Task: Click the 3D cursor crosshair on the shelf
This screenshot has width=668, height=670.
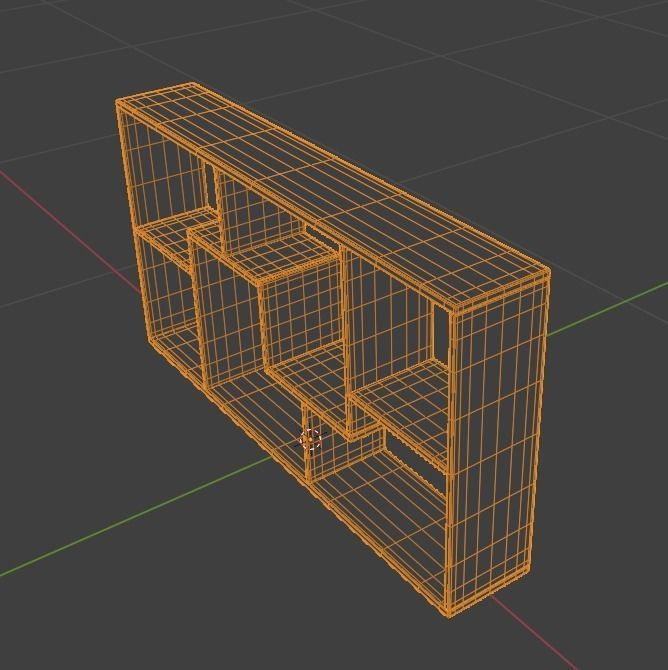Action: (x=310, y=439)
